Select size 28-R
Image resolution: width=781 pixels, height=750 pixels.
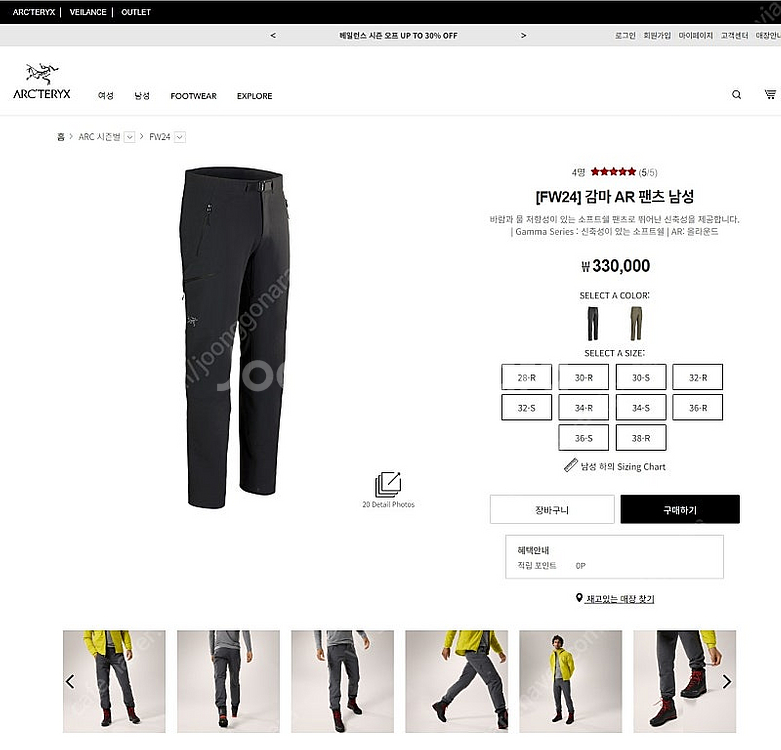click(526, 377)
